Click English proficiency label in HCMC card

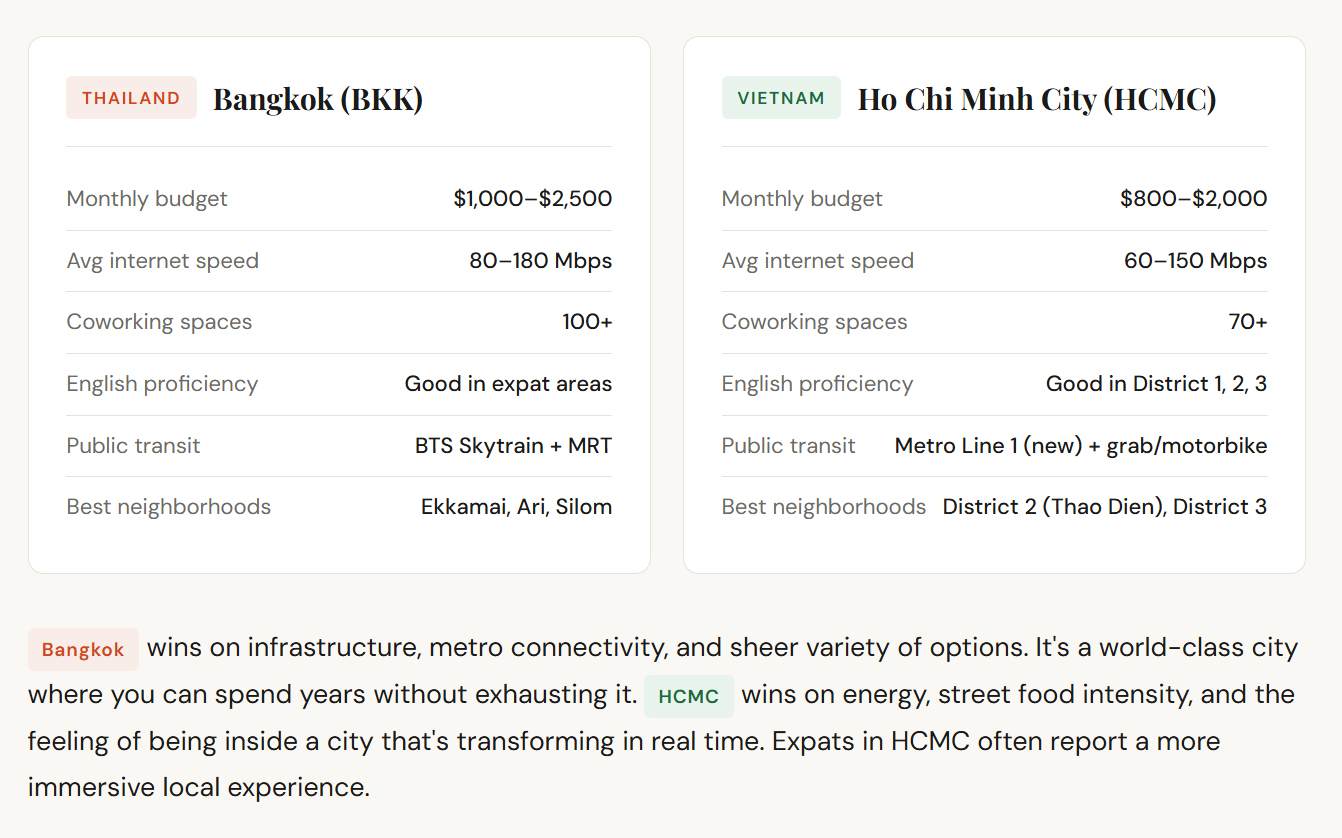(x=817, y=384)
